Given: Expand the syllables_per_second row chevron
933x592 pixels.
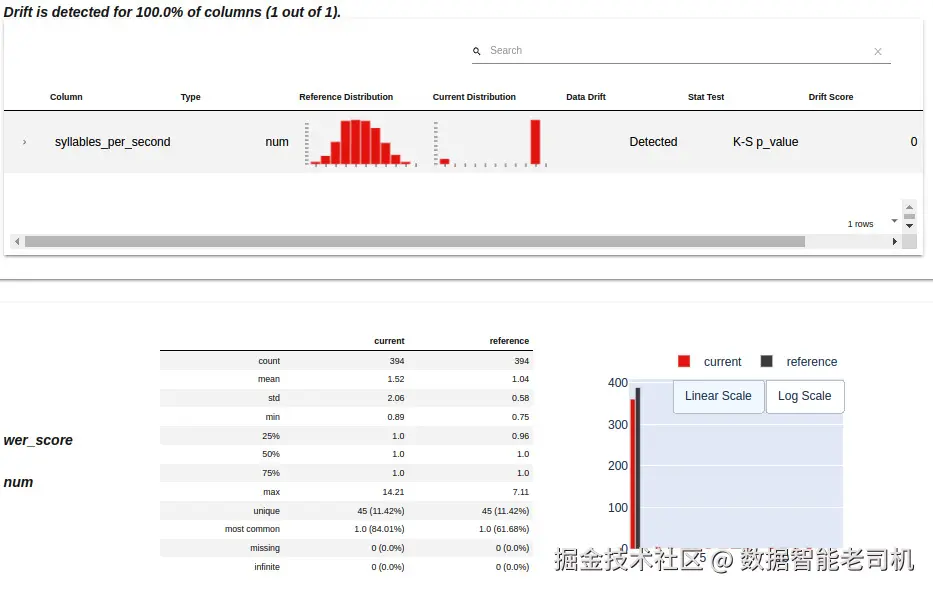Looking at the screenshot, I should click(x=24, y=142).
